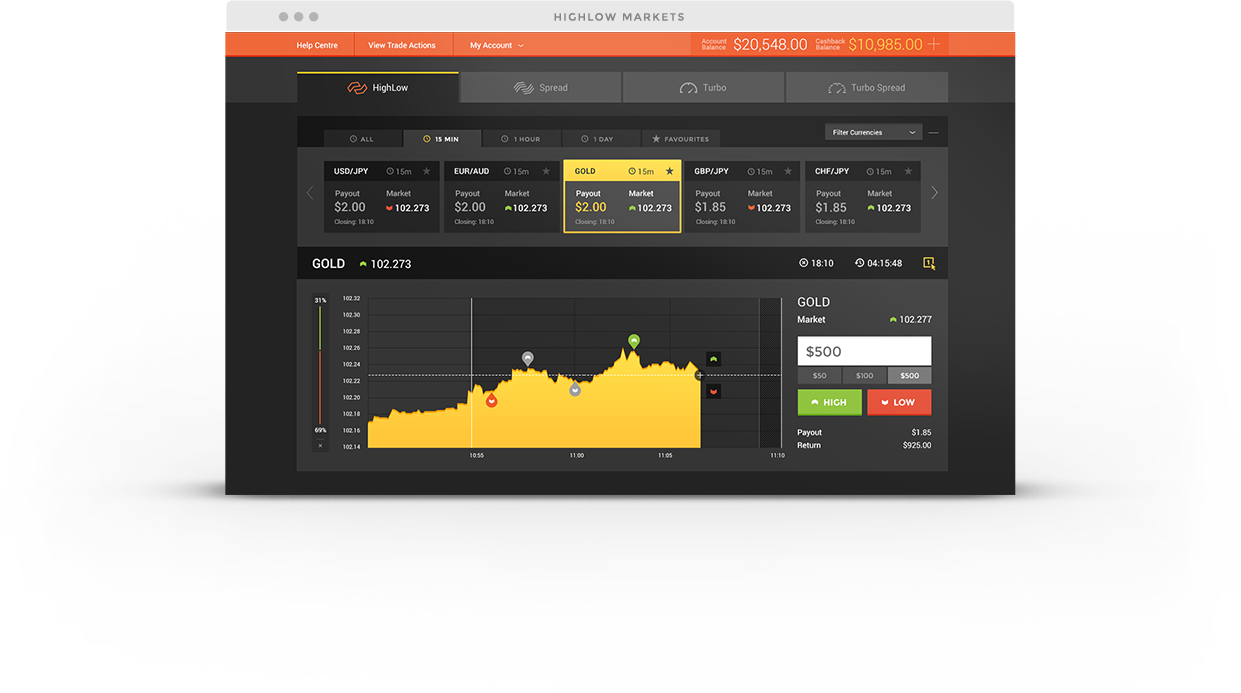Screen dimensions: 1241x693
Task: Click the grey down marker on chart
Action: point(575,390)
